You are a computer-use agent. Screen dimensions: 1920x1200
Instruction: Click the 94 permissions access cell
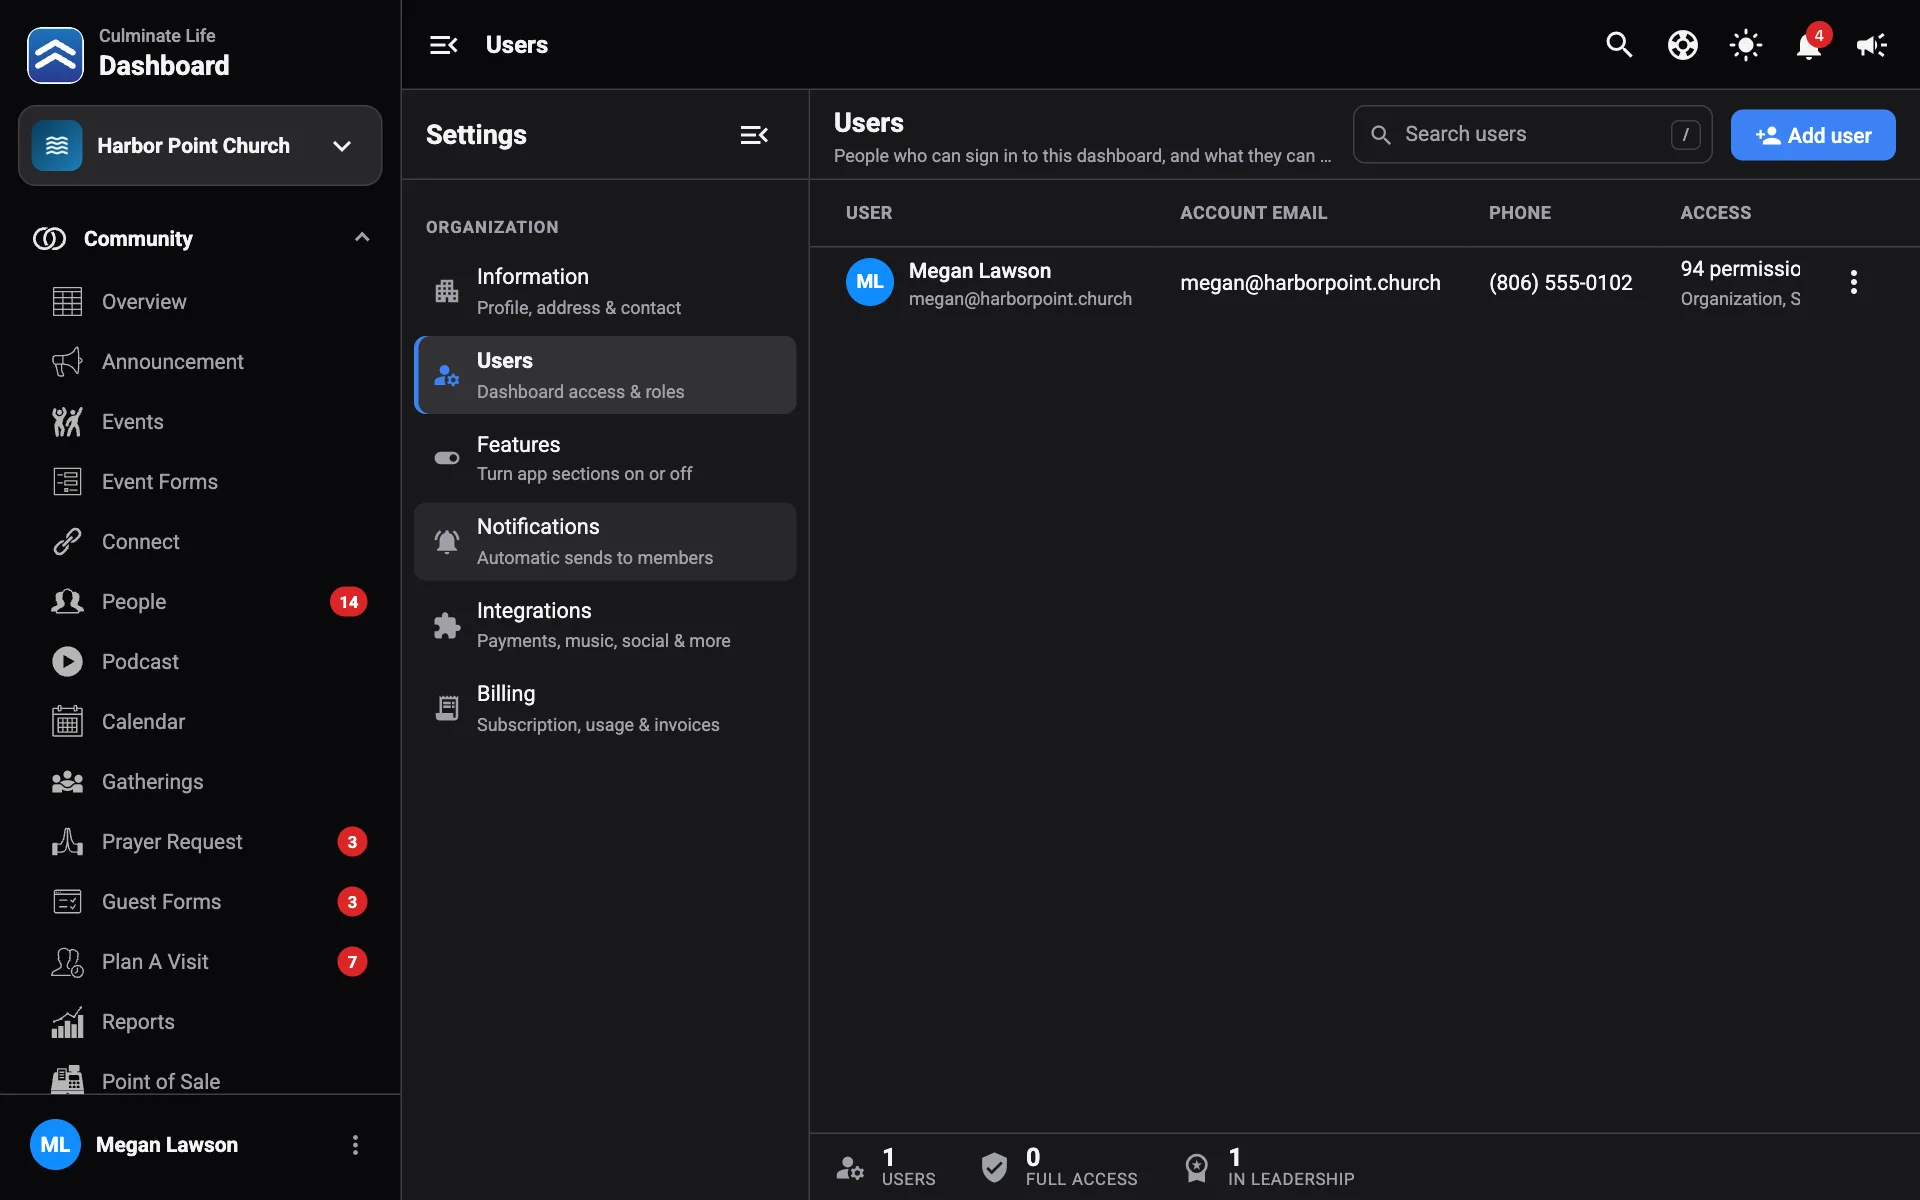pos(1740,283)
